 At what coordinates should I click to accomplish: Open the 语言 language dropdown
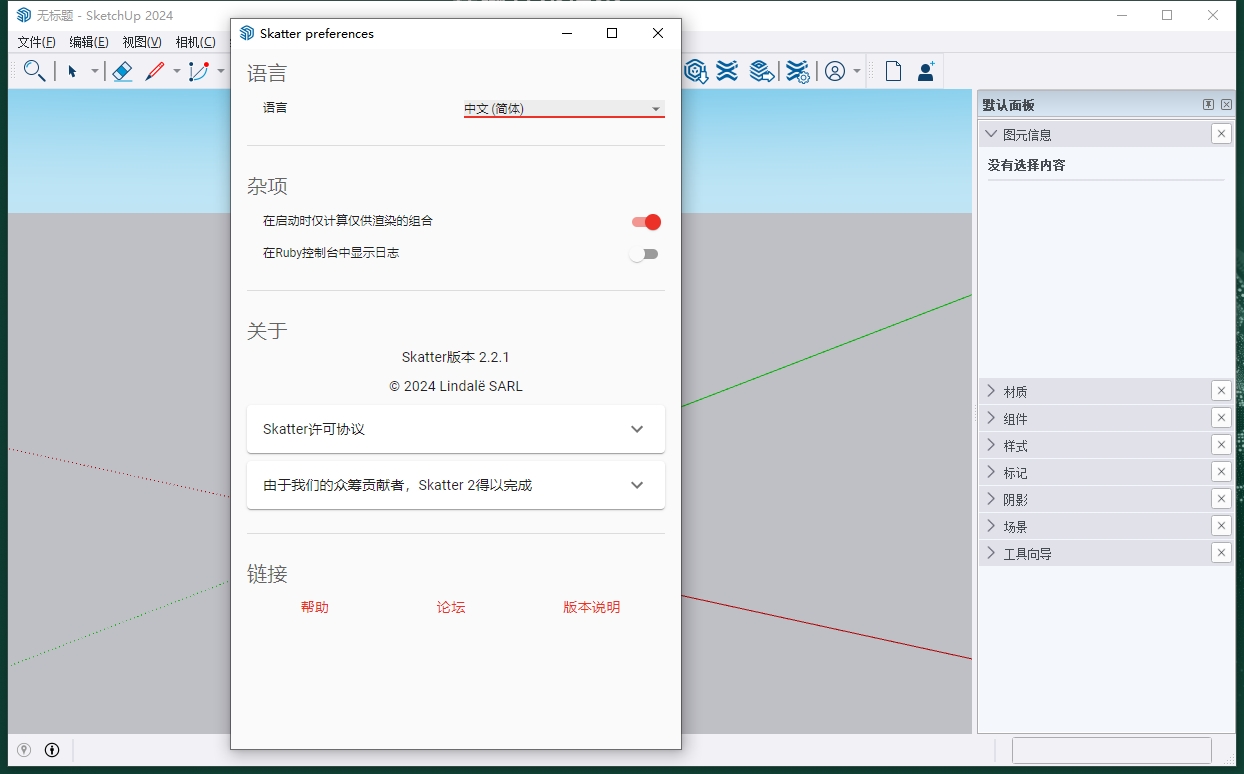pyautogui.click(x=563, y=109)
